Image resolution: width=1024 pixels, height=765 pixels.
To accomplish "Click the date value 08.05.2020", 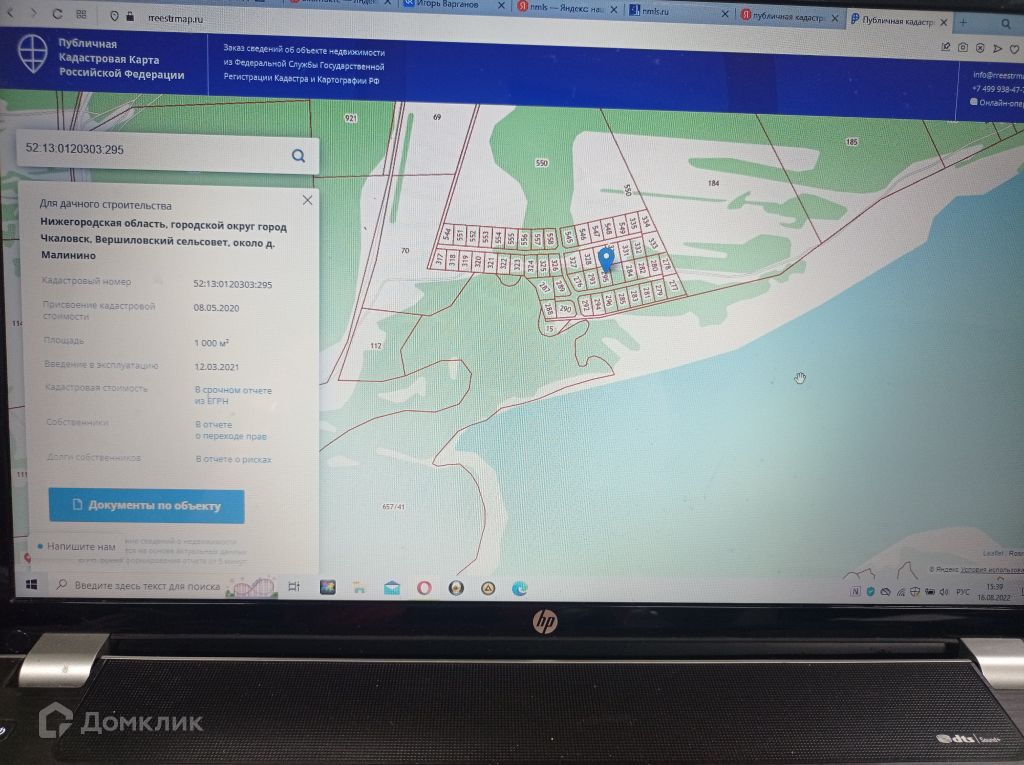I will (216, 308).
